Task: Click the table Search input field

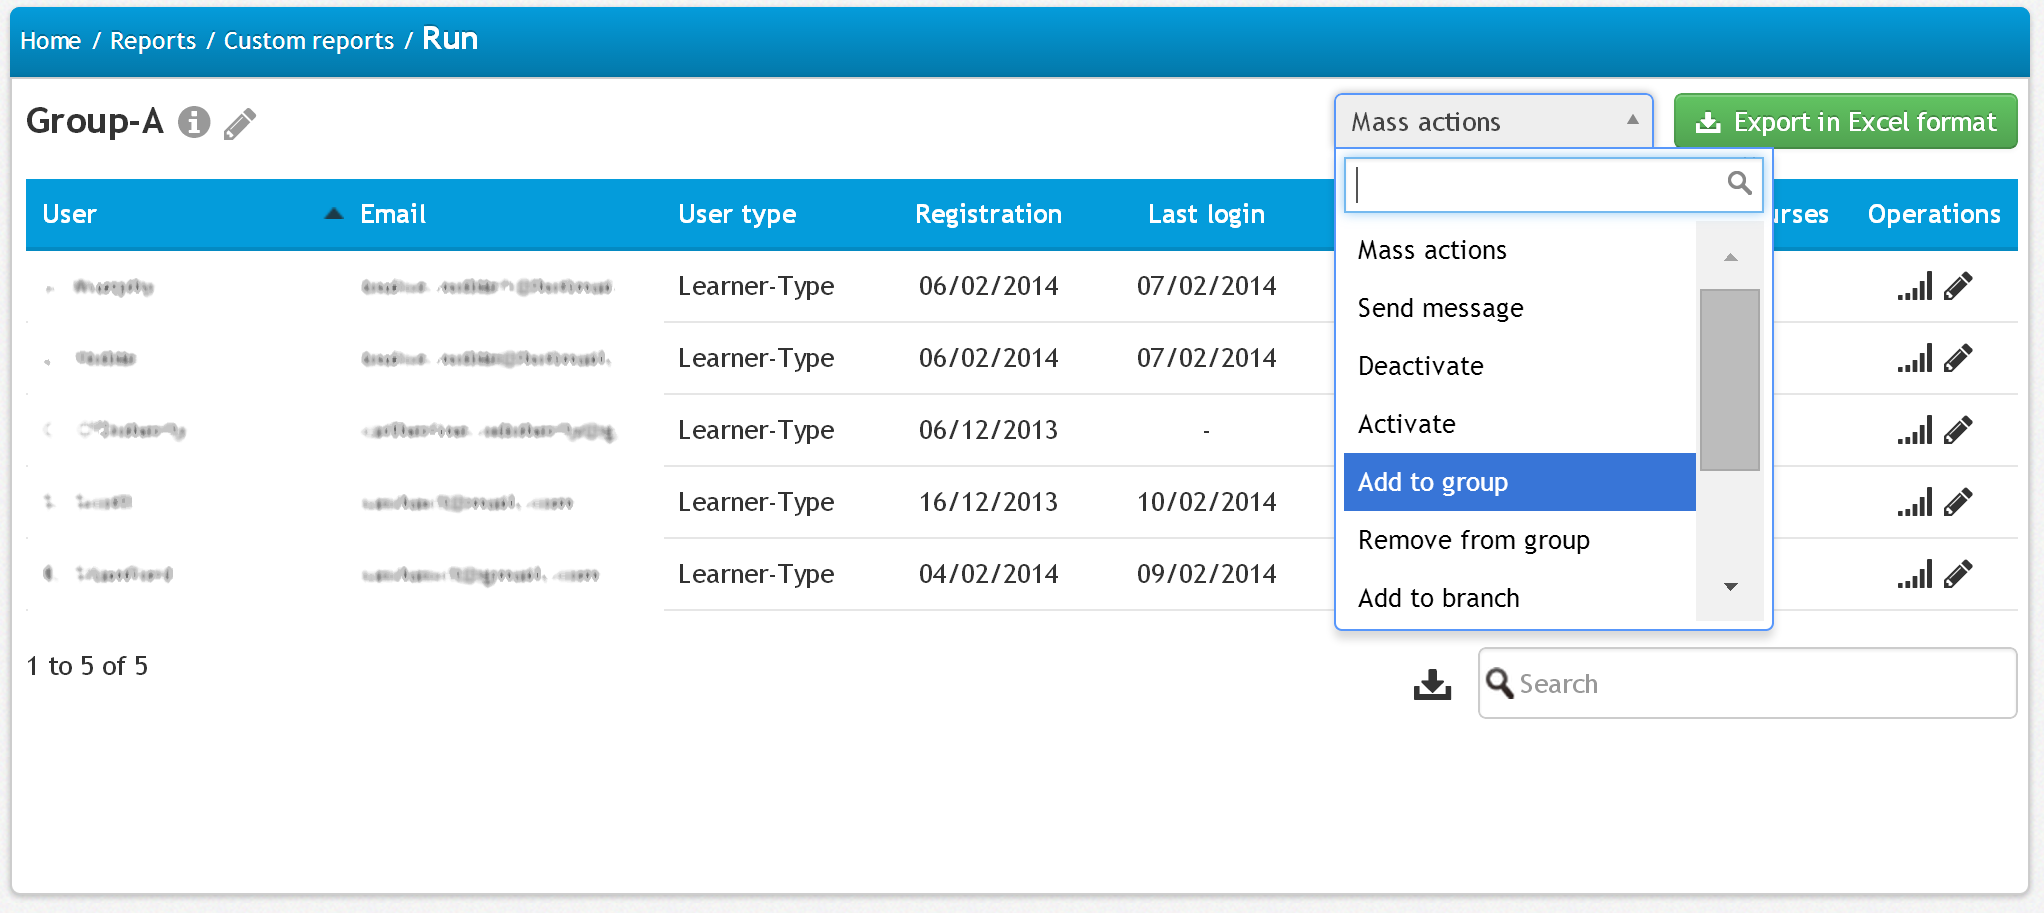Action: (1760, 684)
